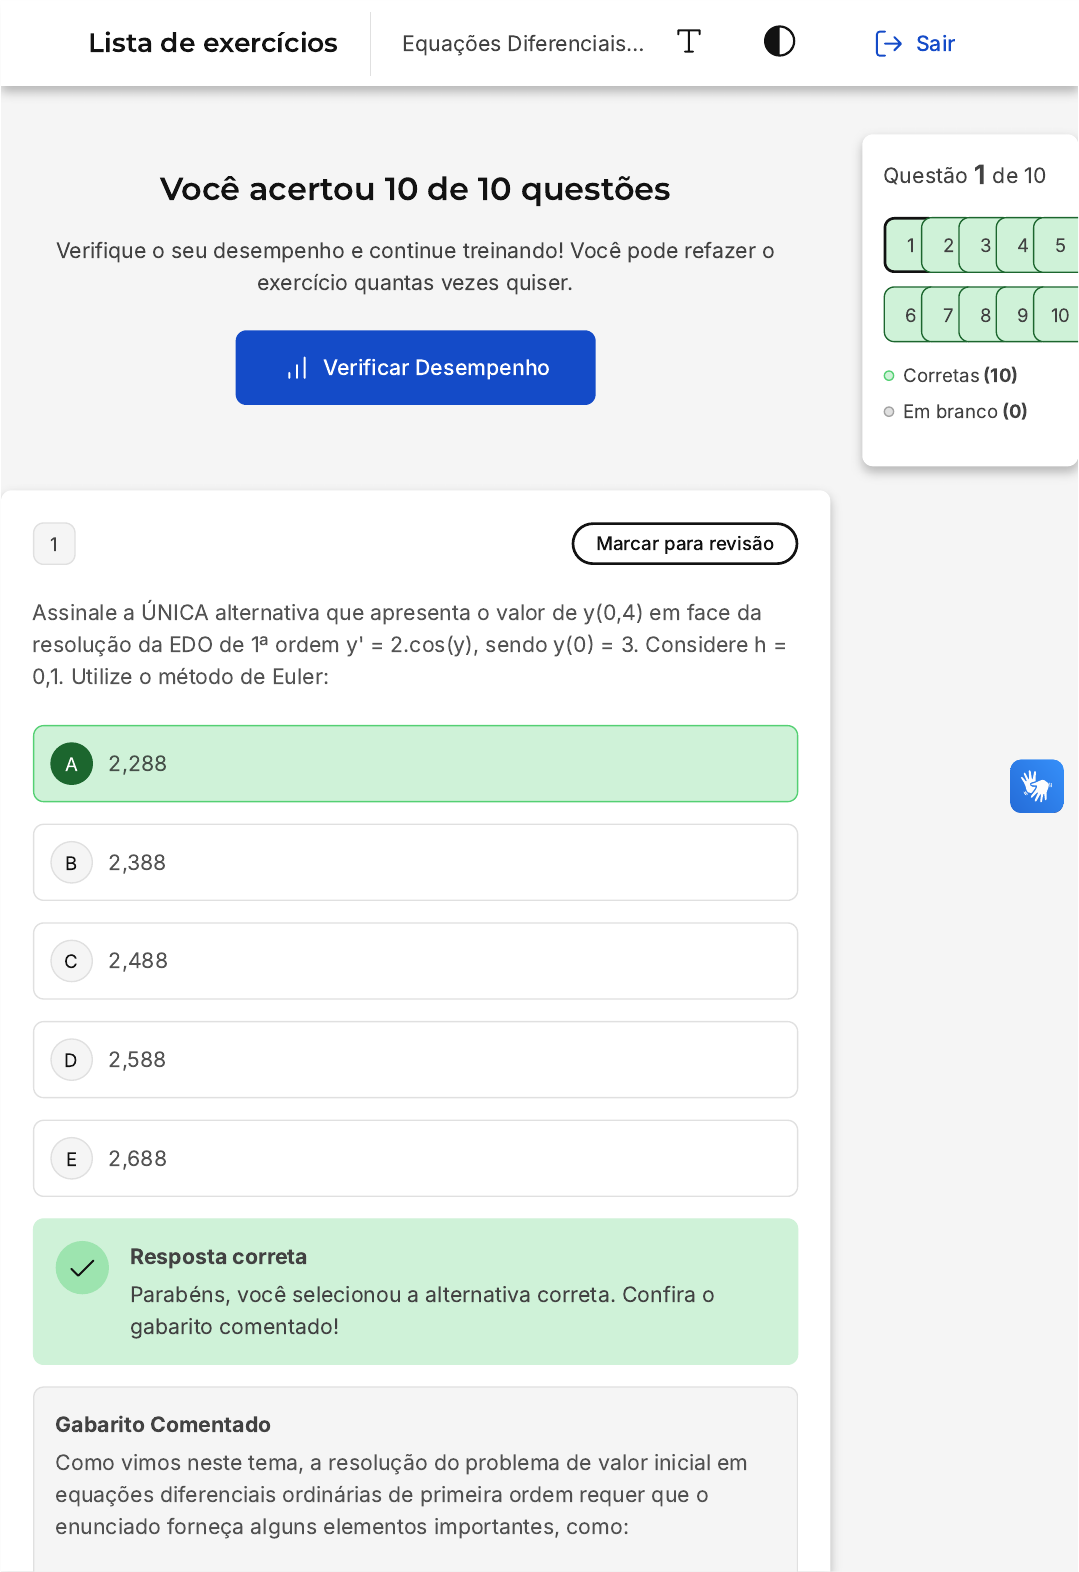The width and height of the screenshot is (1079, 1572).
Task: Switch to question 7 in navigator
Action: [945, 316]
